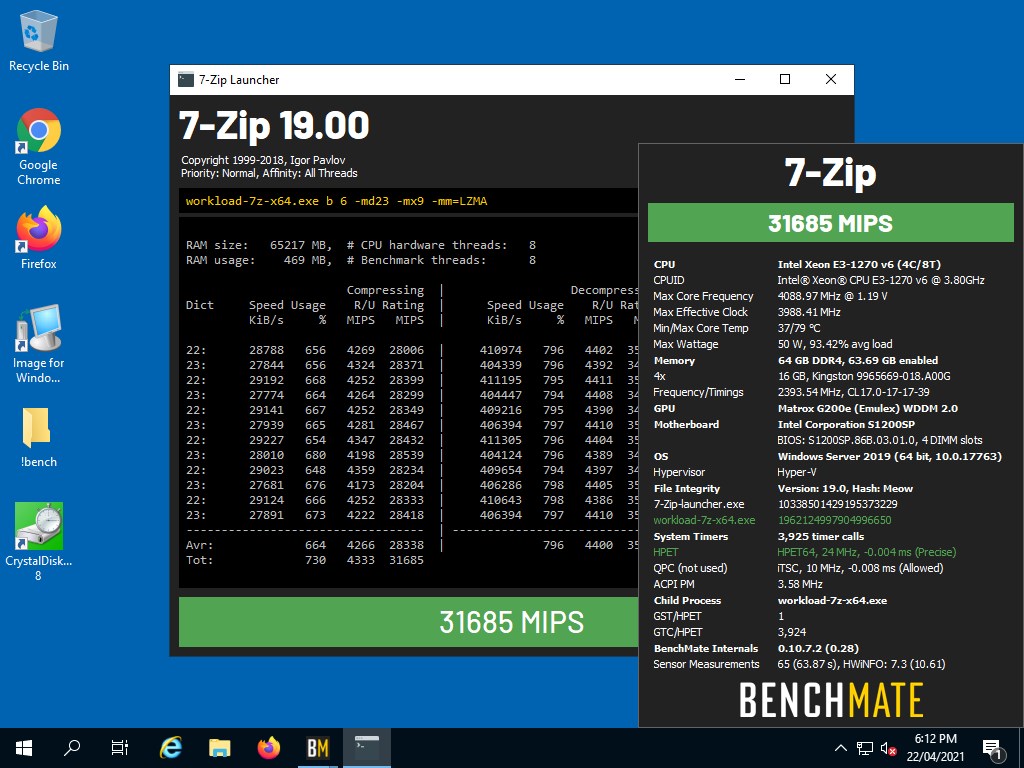Image resolution: width=1024 pixels, height=768 pixels.
Task: Click the QPC (not used) iTSC value
Action: click(860, 568)
